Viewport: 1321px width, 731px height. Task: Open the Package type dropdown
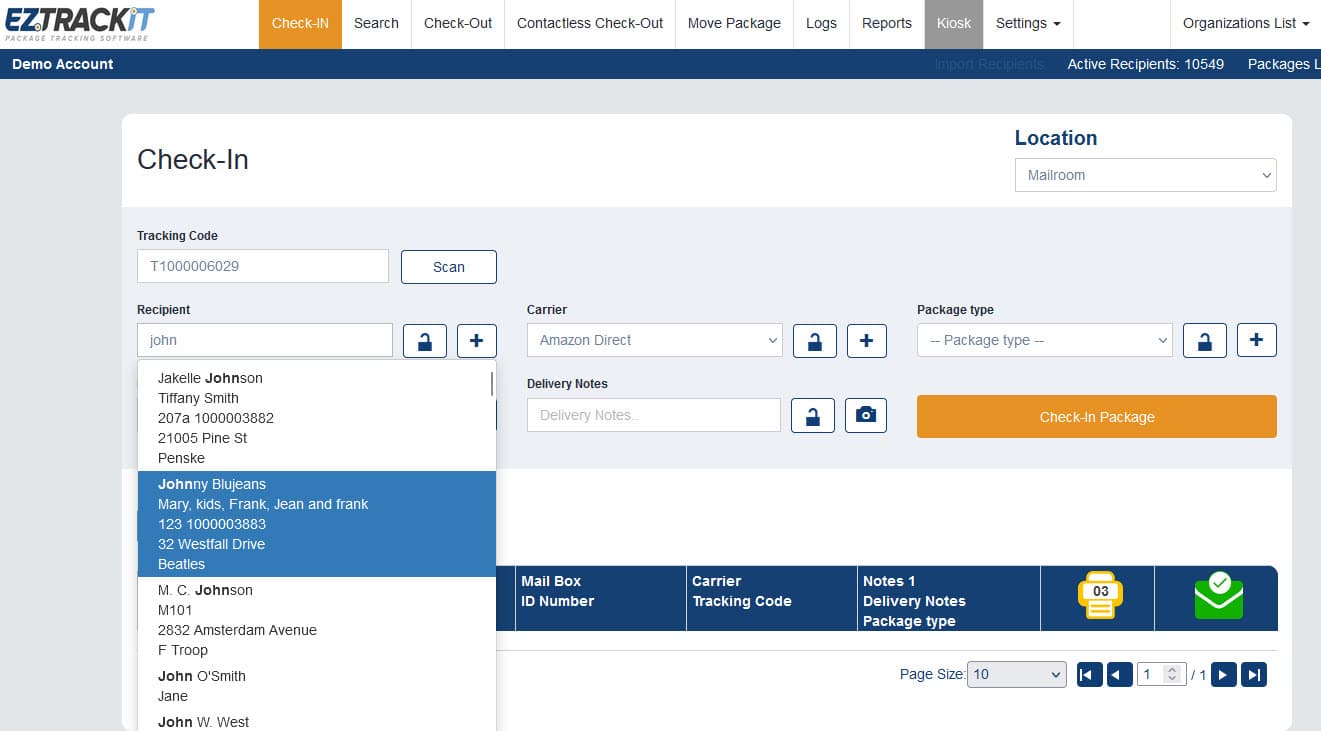pyautogui.click(x=1044, y=341)
